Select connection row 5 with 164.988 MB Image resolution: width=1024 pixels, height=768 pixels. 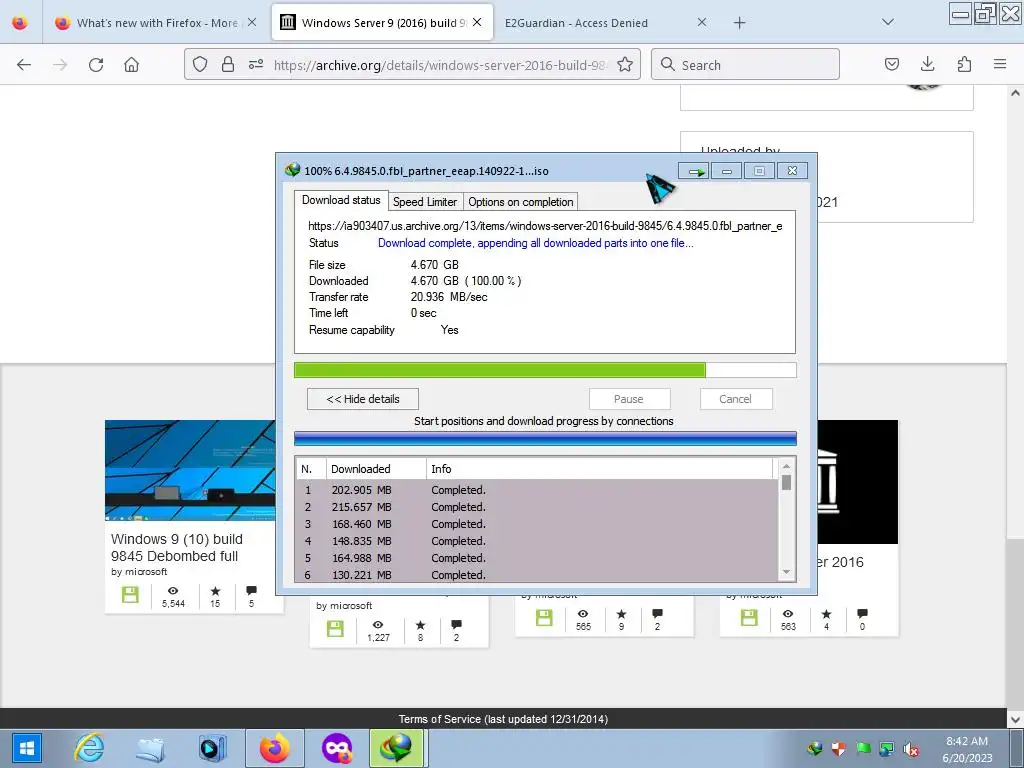point(537,558)
